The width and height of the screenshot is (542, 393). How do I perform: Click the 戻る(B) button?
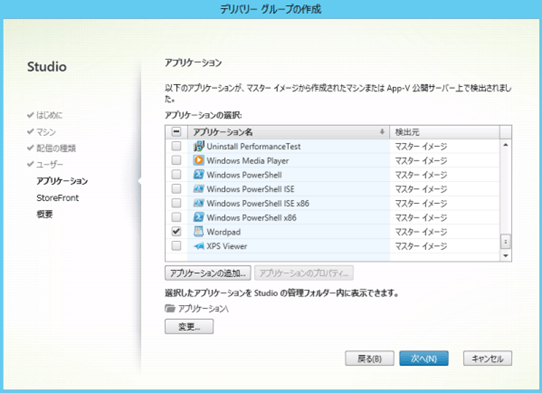(370, 358)
